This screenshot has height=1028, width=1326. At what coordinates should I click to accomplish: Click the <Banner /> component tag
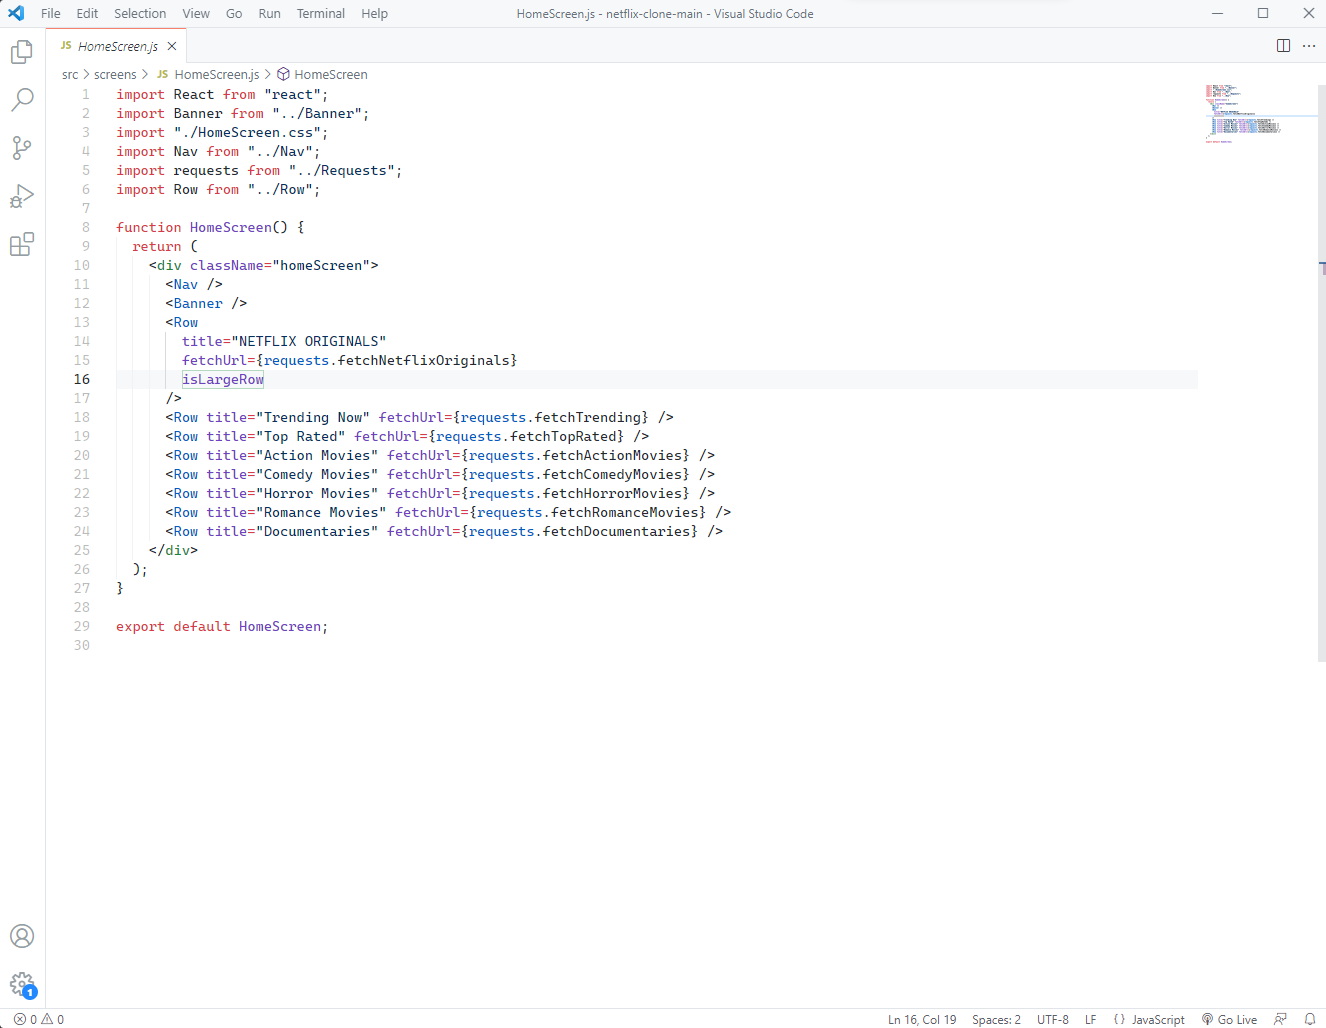[x=206, y=303]
